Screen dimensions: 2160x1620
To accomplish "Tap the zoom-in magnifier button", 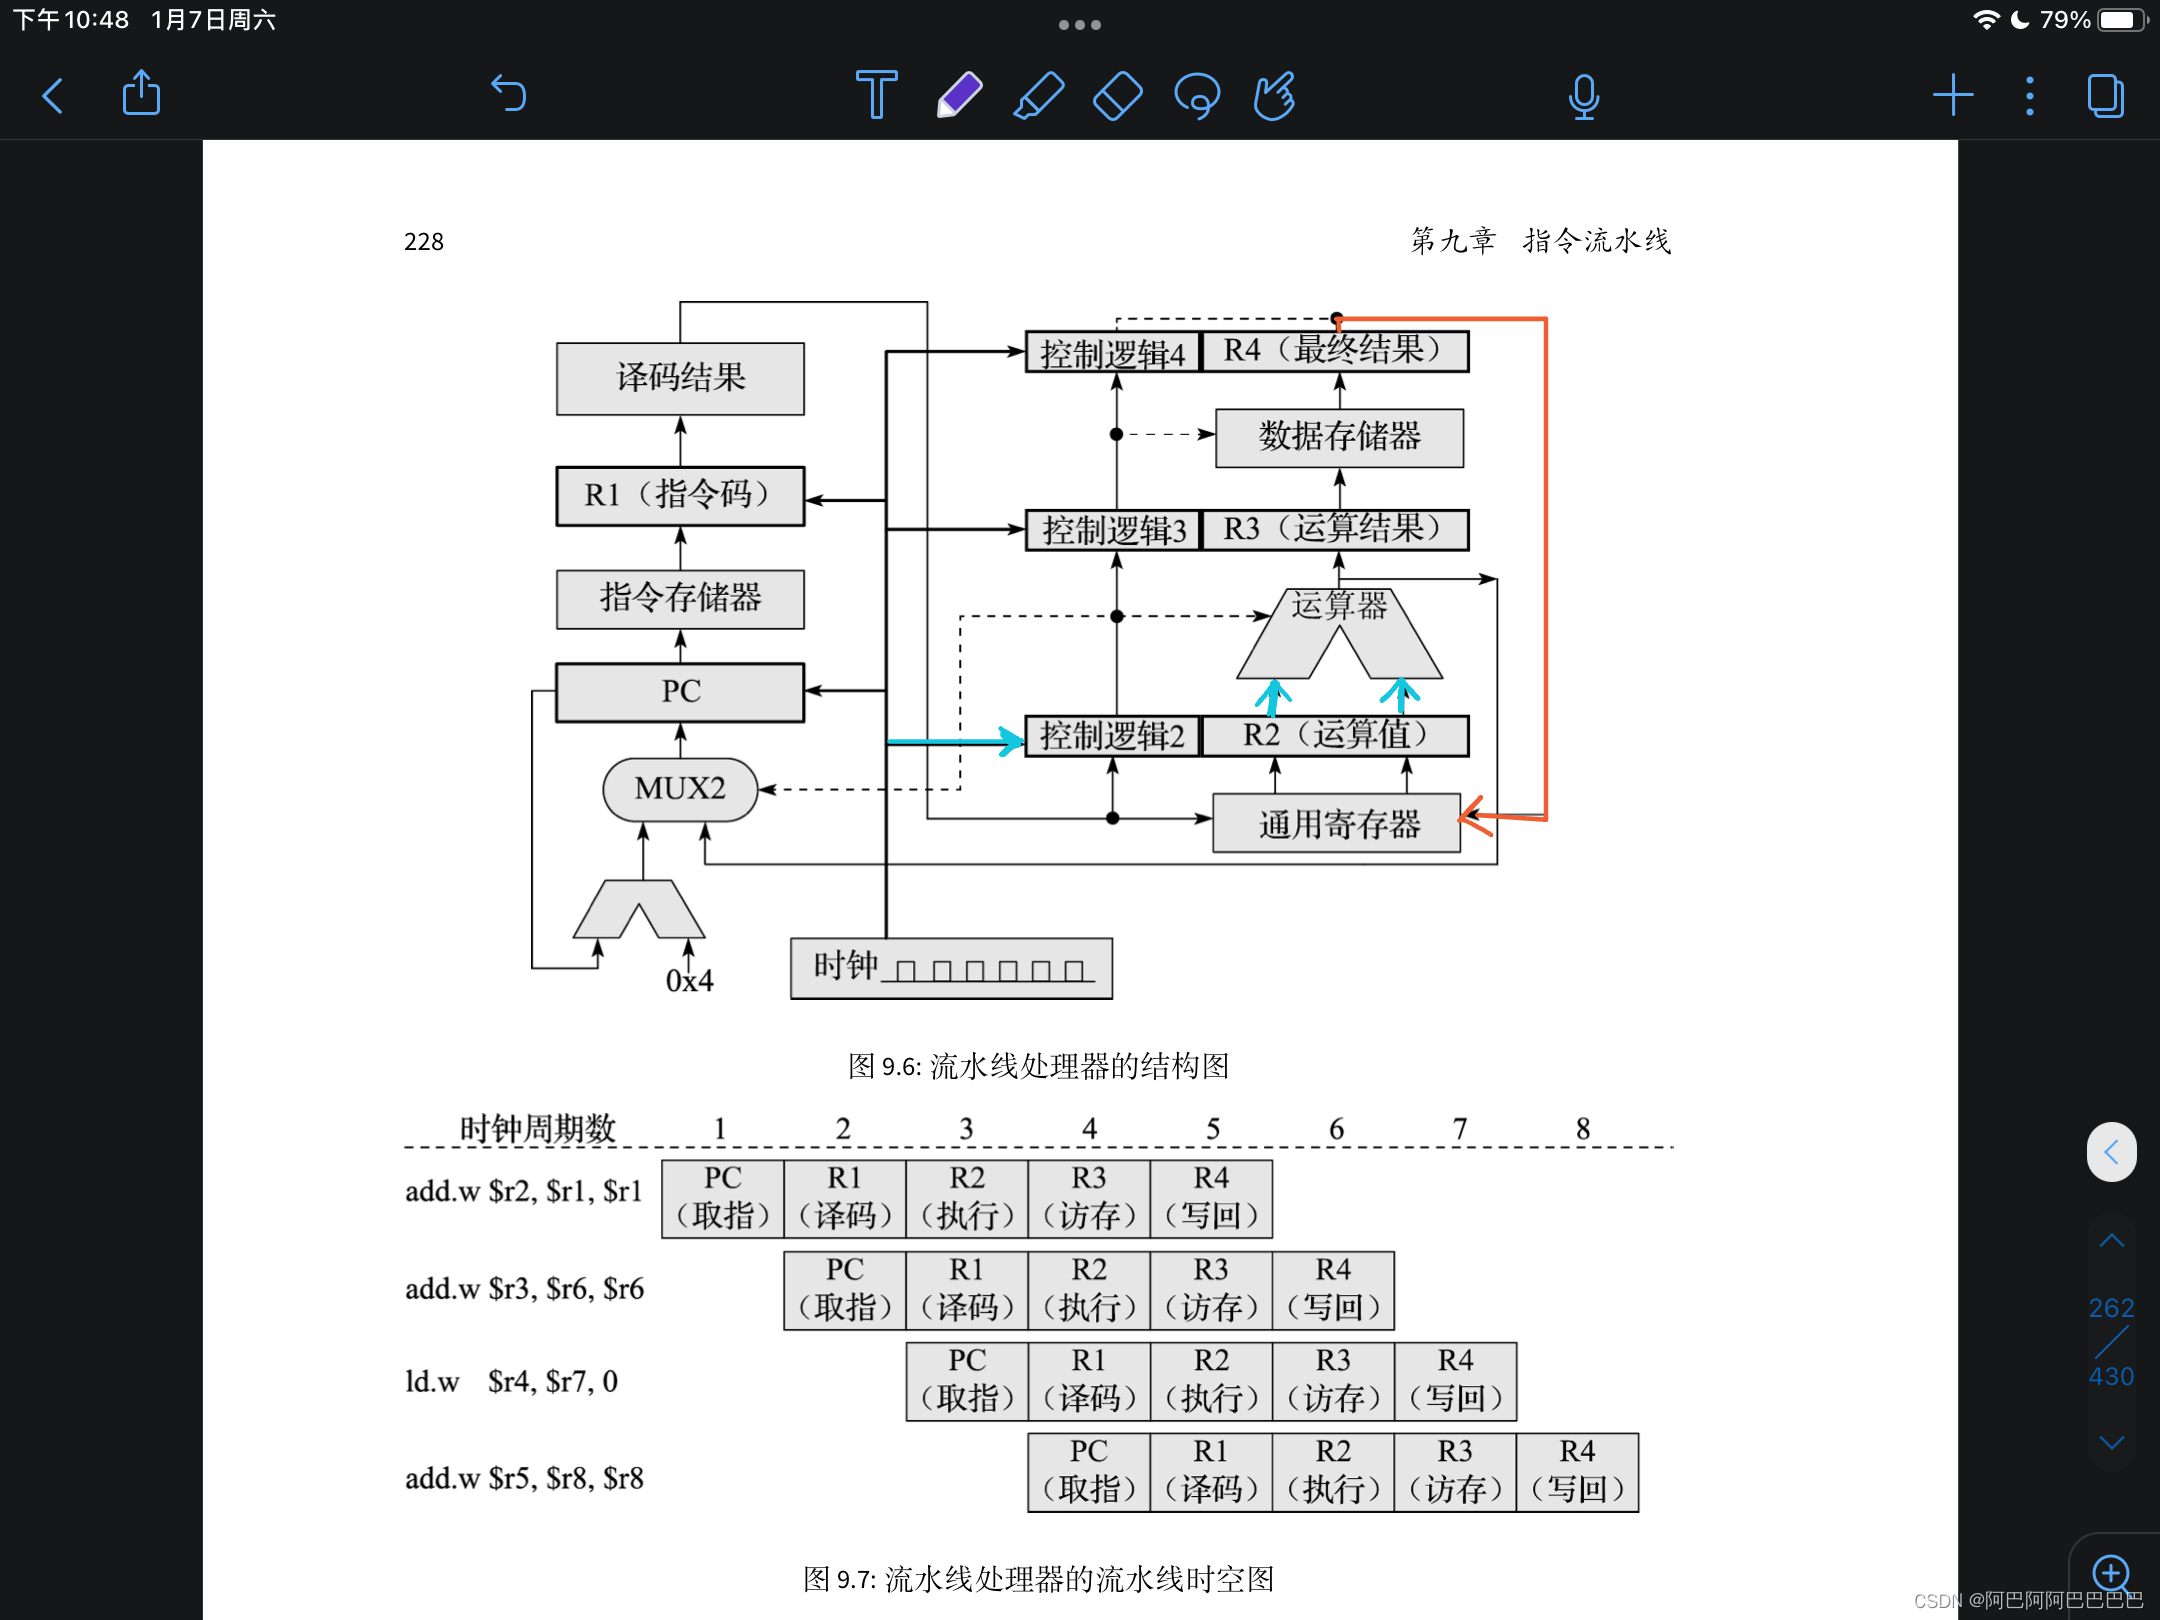I will [2111, 1574].
